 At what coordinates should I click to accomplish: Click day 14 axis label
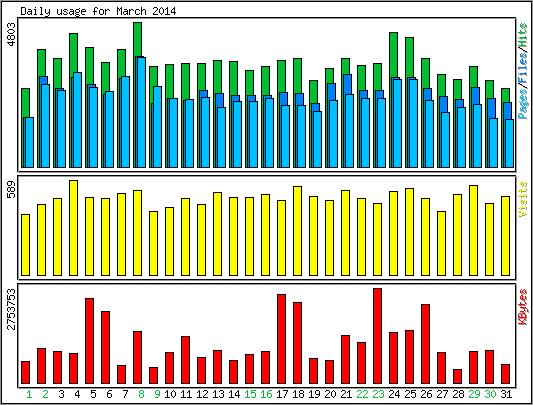[234, 394]
